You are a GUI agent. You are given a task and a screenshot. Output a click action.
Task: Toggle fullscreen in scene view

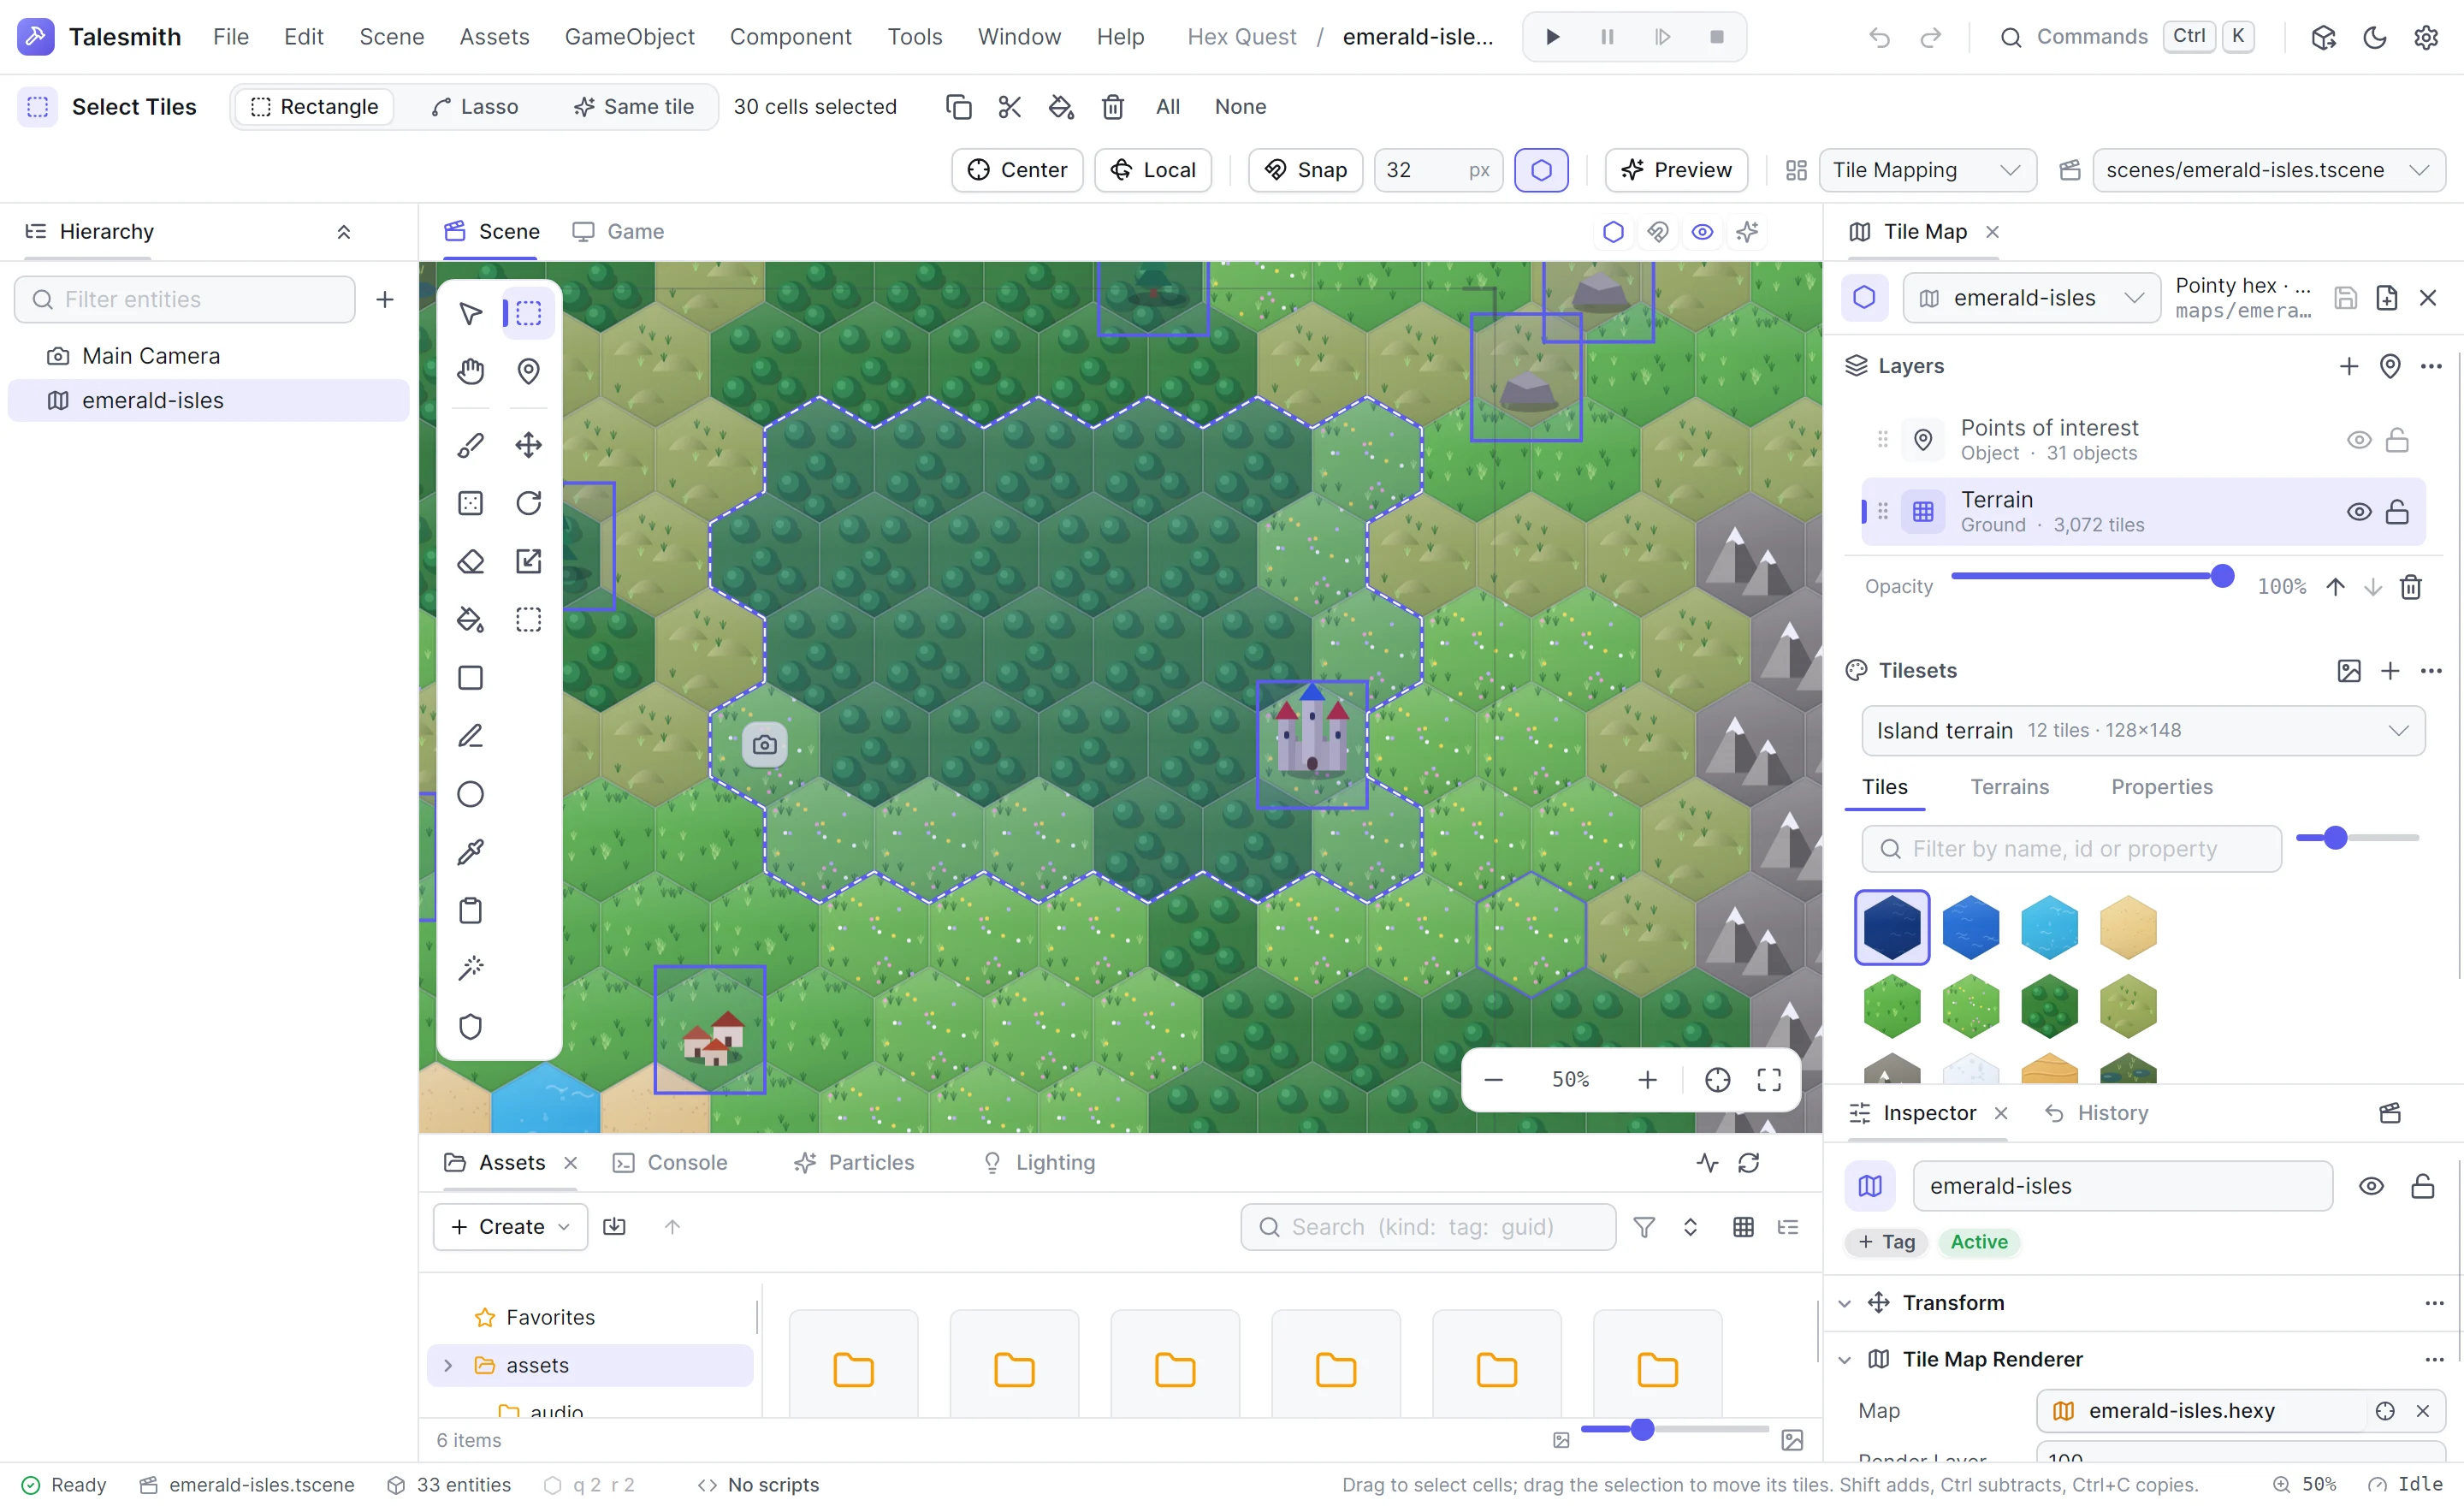(x=1769, y=1080)
